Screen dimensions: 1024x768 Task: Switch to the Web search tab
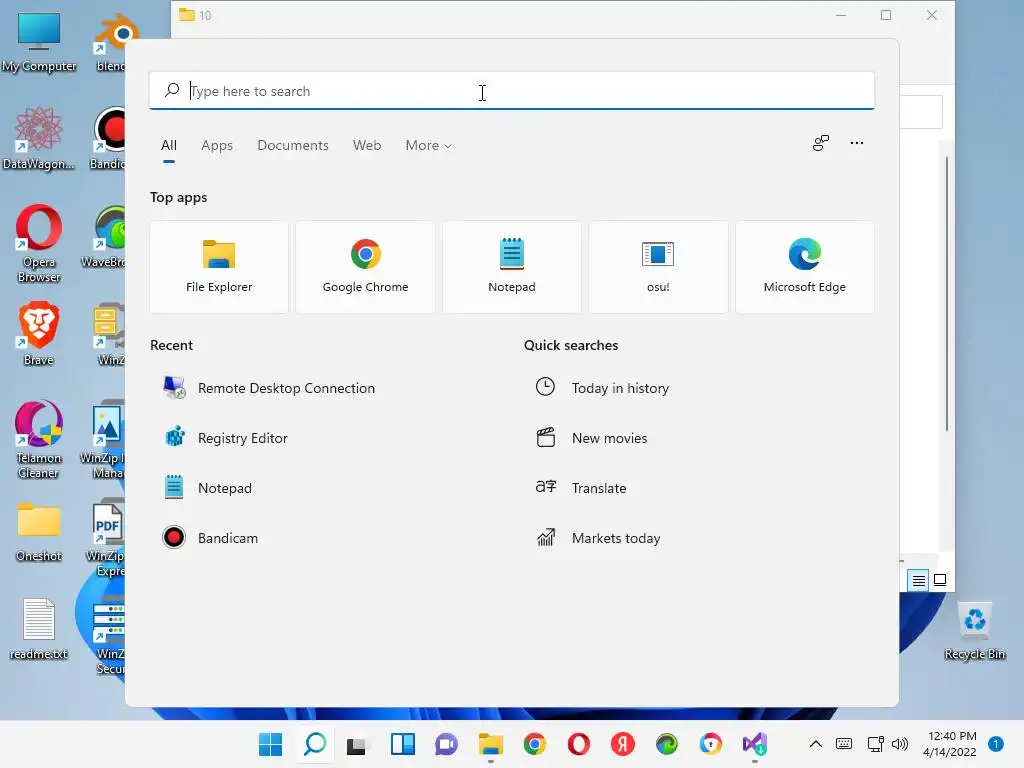tap(367, 146)
